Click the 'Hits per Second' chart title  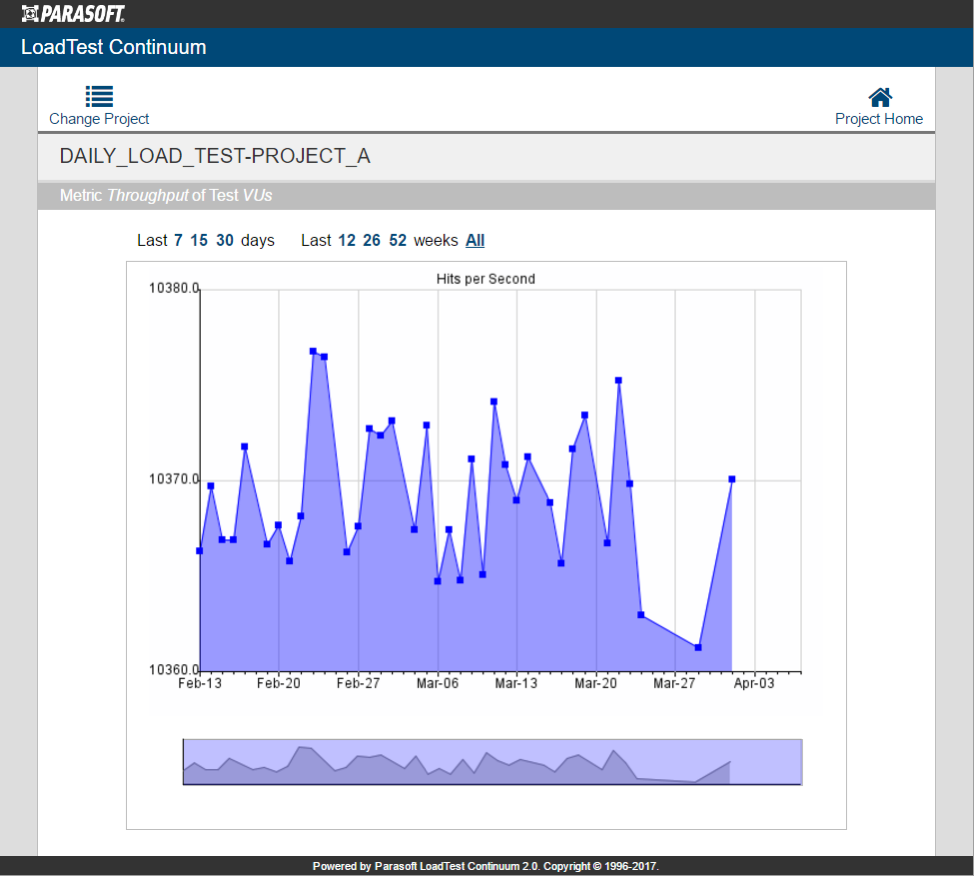point(486,279)
